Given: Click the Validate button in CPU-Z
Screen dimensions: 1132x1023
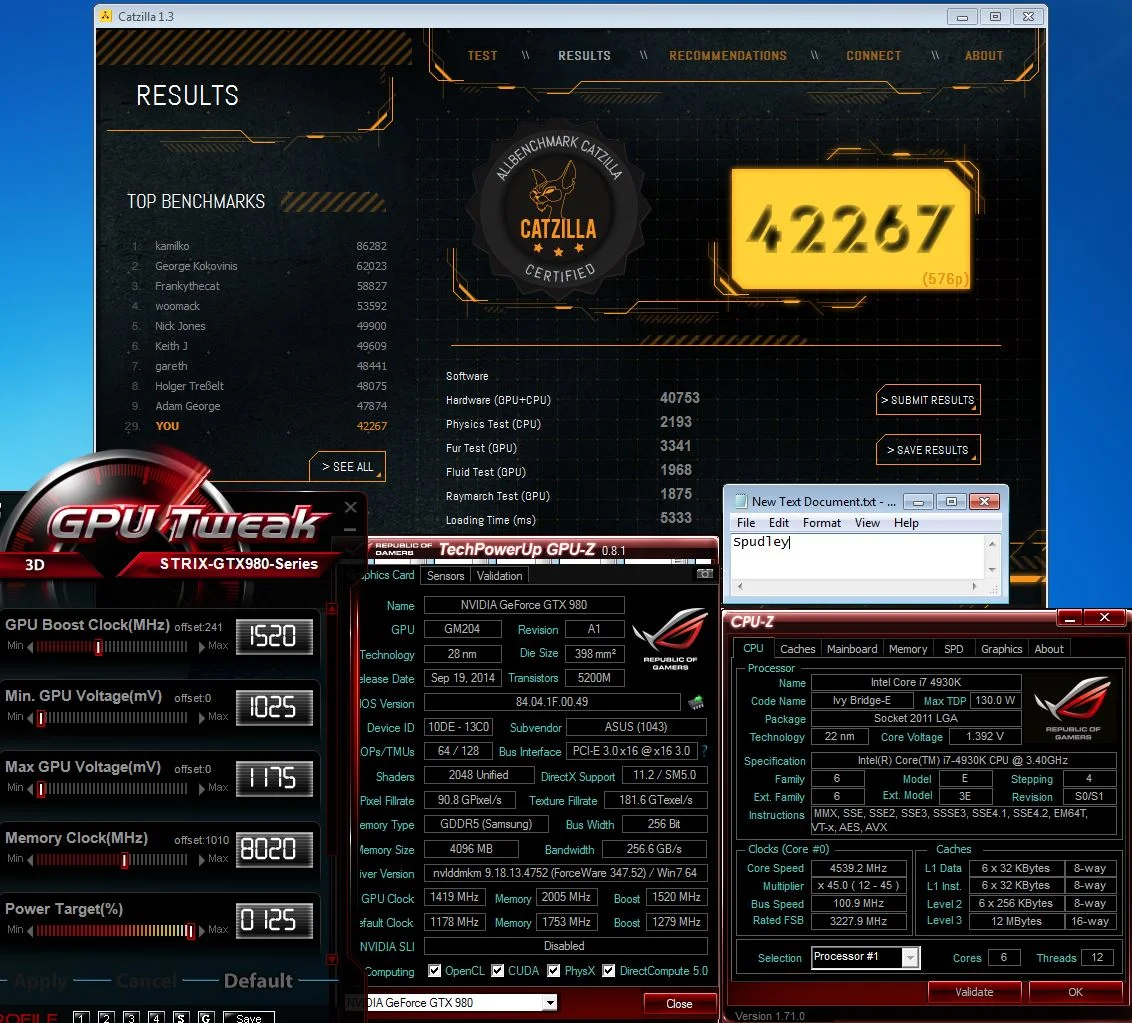Looking at the screenshot, I should click(x=974, y=992).
